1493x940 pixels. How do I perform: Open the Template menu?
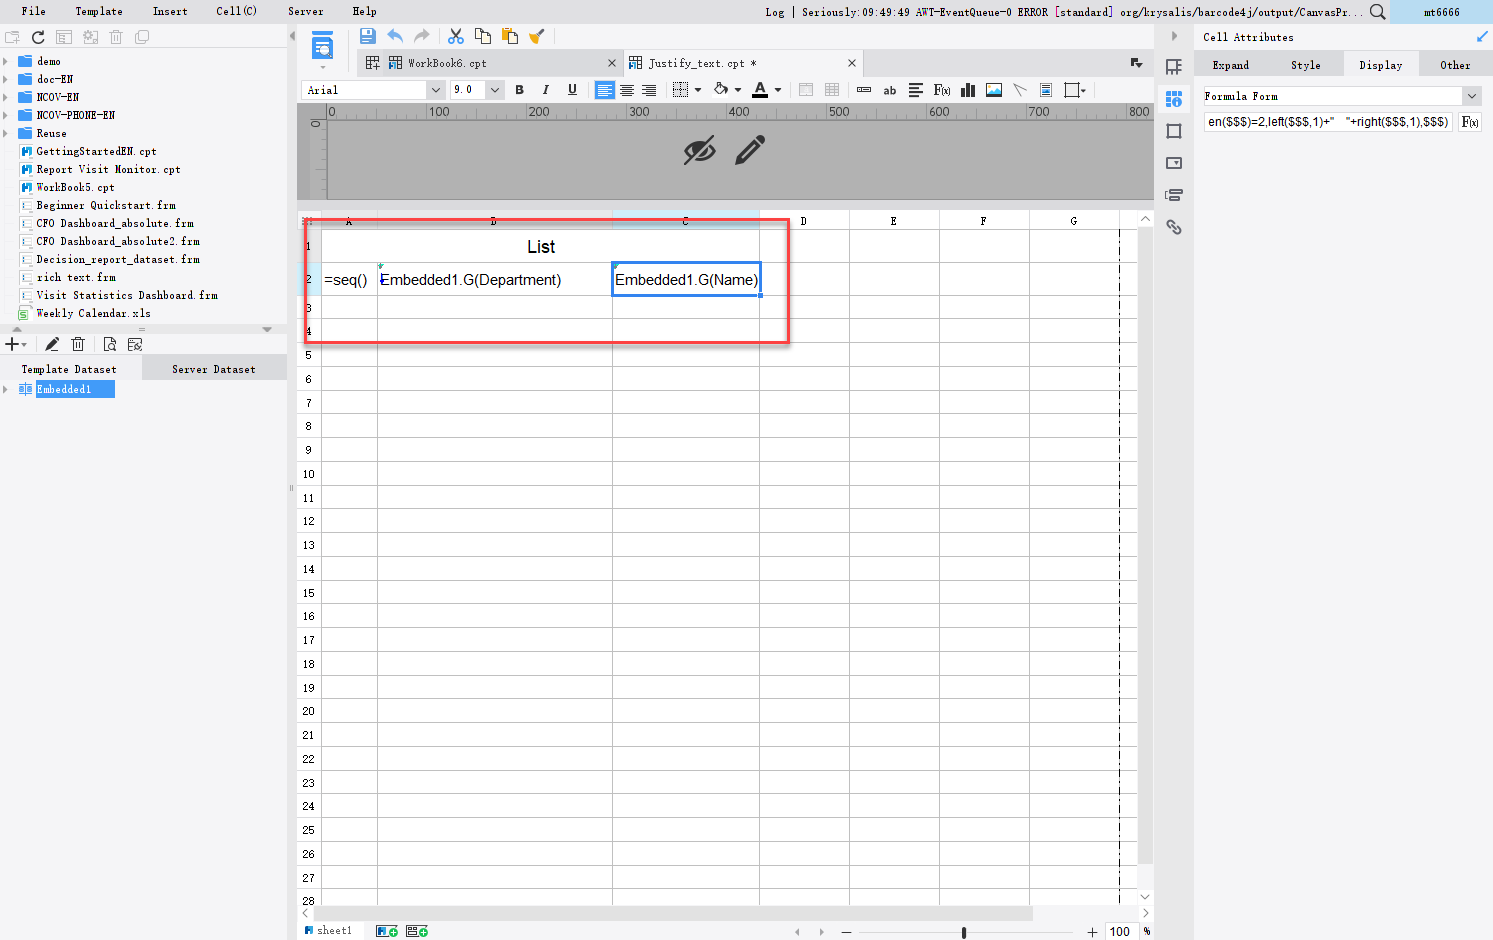coord(99,11)
